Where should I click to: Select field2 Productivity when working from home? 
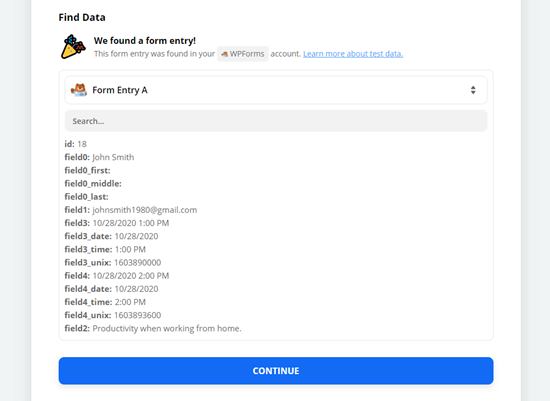click(x=153, y=328)
